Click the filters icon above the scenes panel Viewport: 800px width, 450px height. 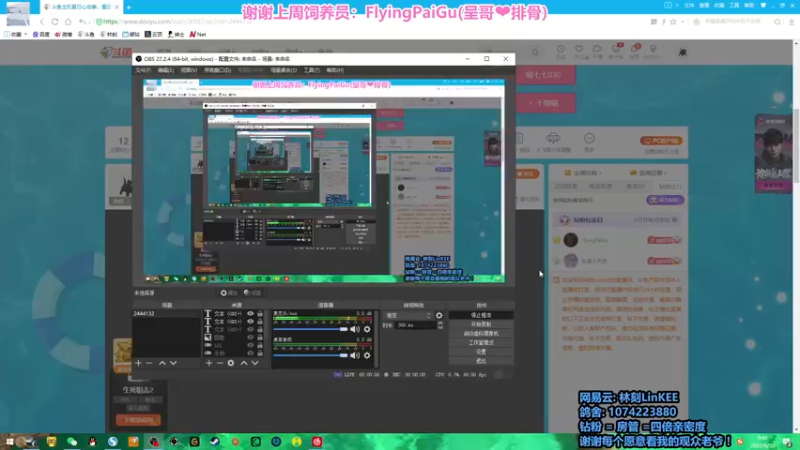pos(252,293)
